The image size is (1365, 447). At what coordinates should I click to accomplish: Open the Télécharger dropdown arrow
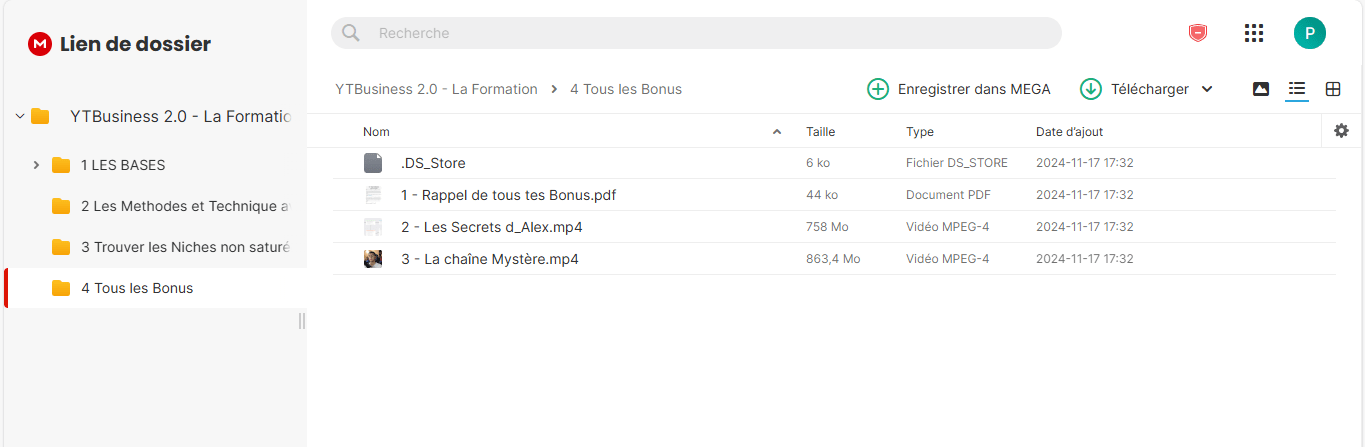[1207, 89]
